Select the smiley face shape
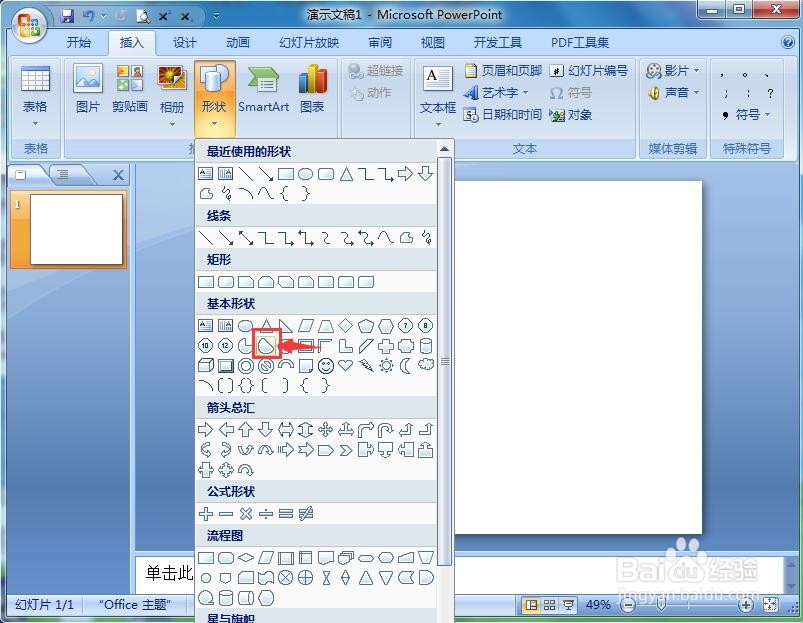The height and width of the screenshot is (623, 803). pyautogui.click(x=326, y=365)
